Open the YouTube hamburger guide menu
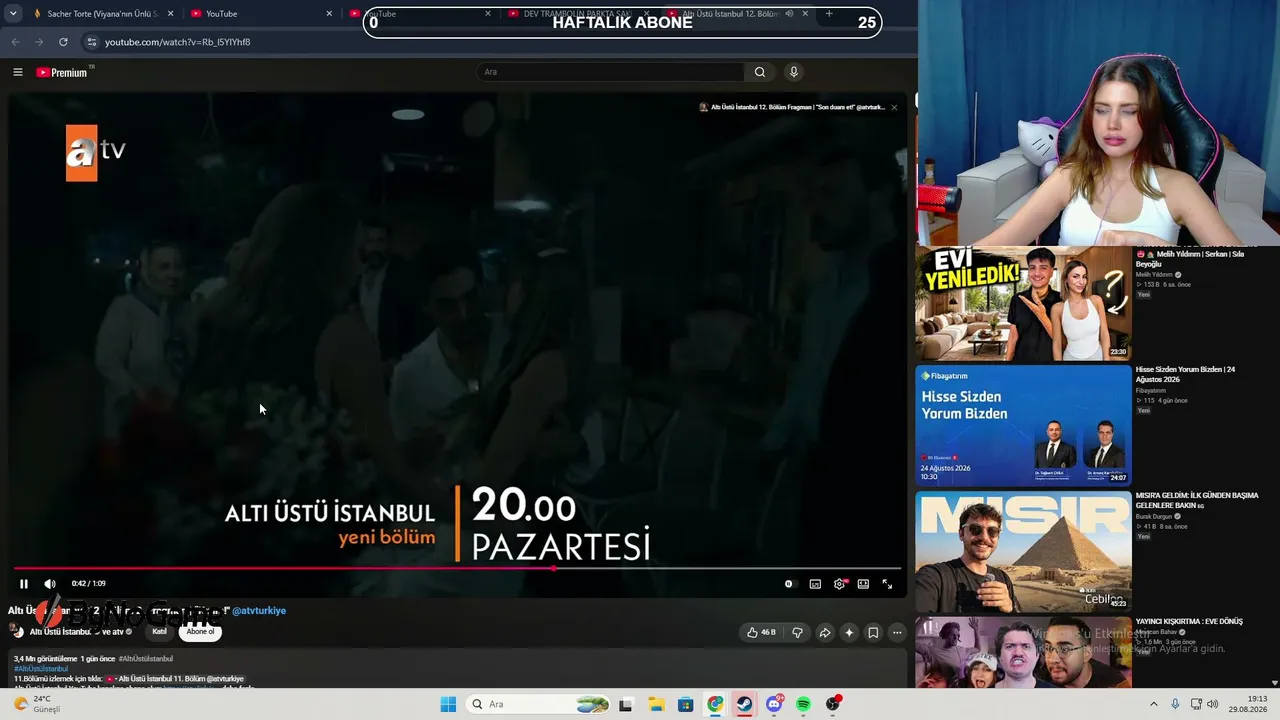This screenshot has height=720, width=1280. [18, 72]
